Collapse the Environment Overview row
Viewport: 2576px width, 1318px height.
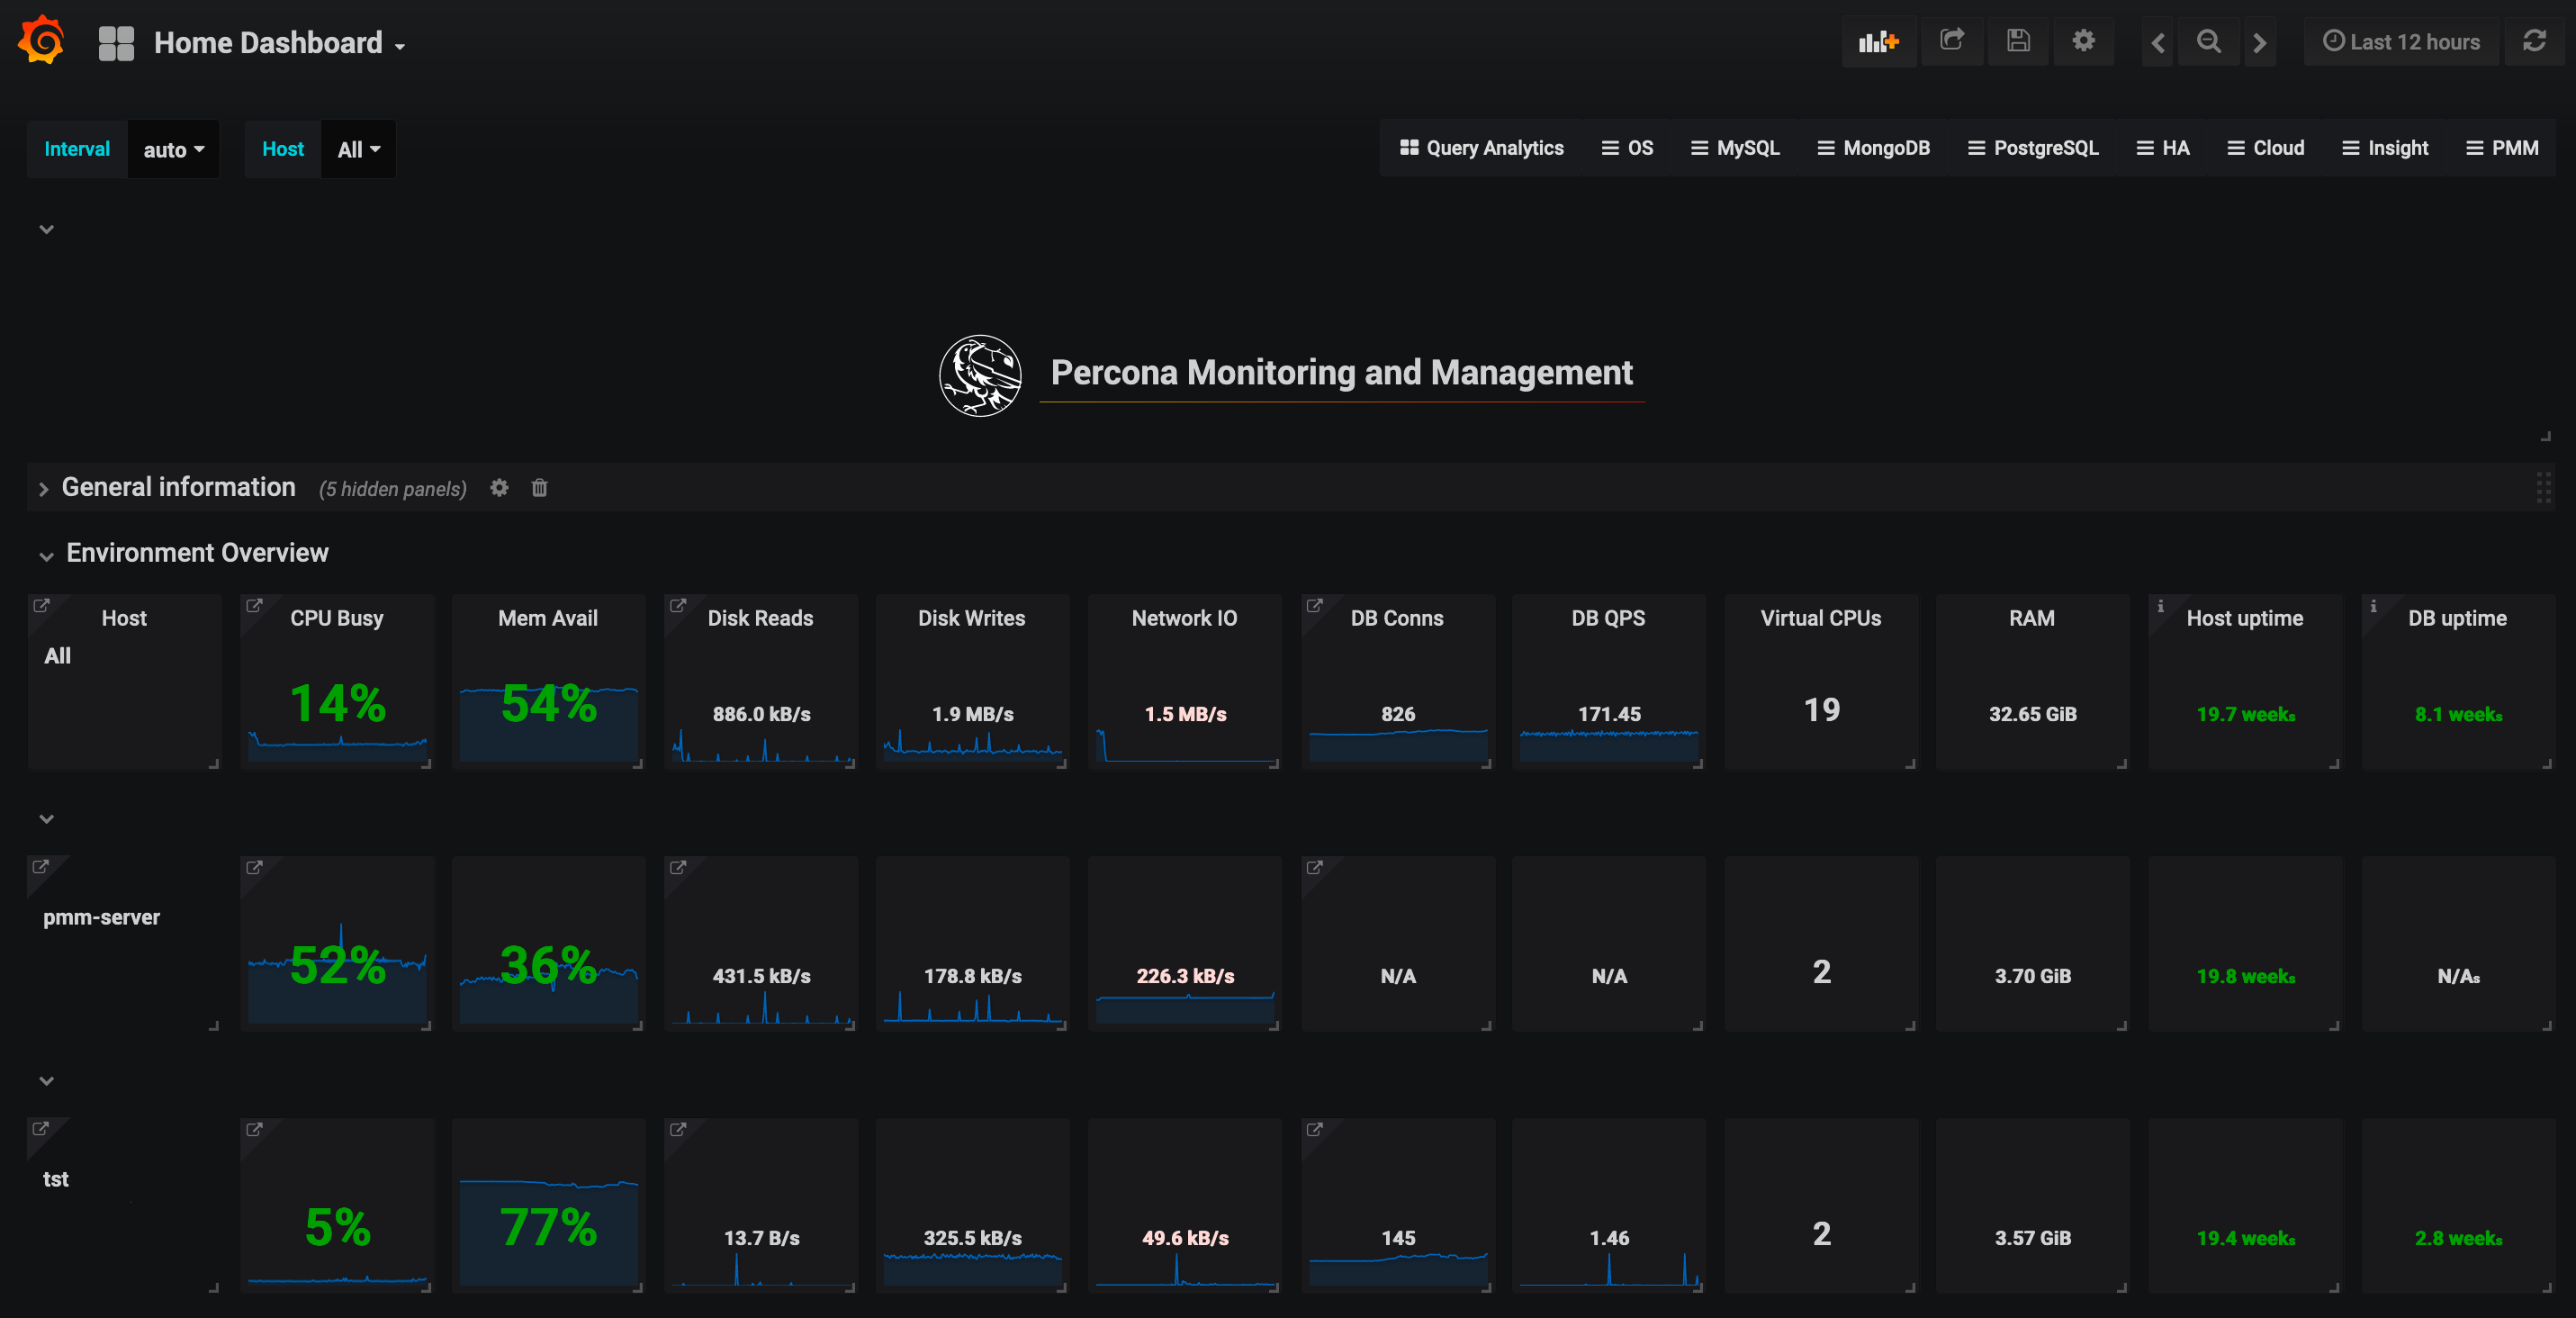coord(46,556)
